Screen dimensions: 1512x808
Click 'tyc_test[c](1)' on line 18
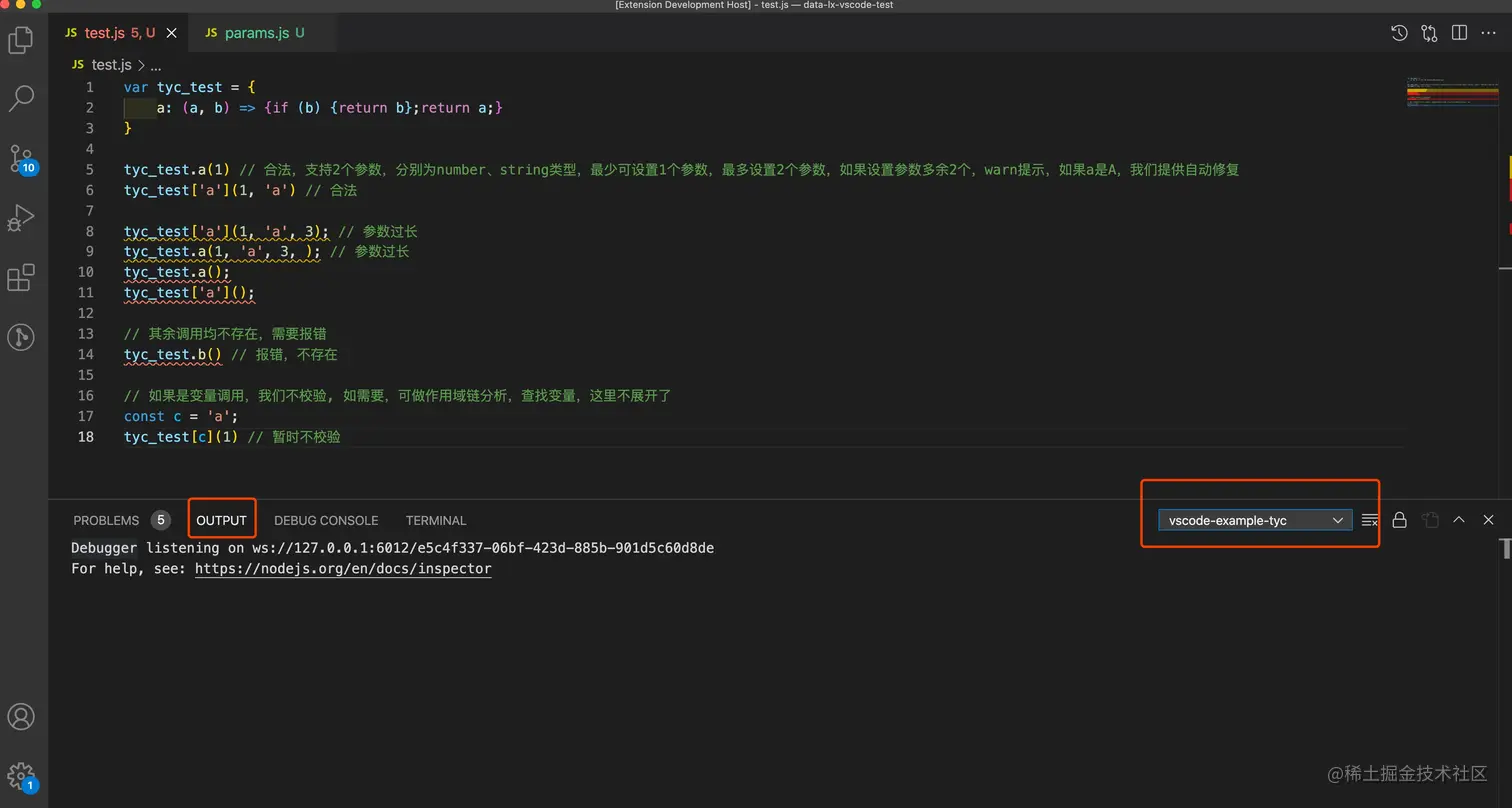click(181, 437)
